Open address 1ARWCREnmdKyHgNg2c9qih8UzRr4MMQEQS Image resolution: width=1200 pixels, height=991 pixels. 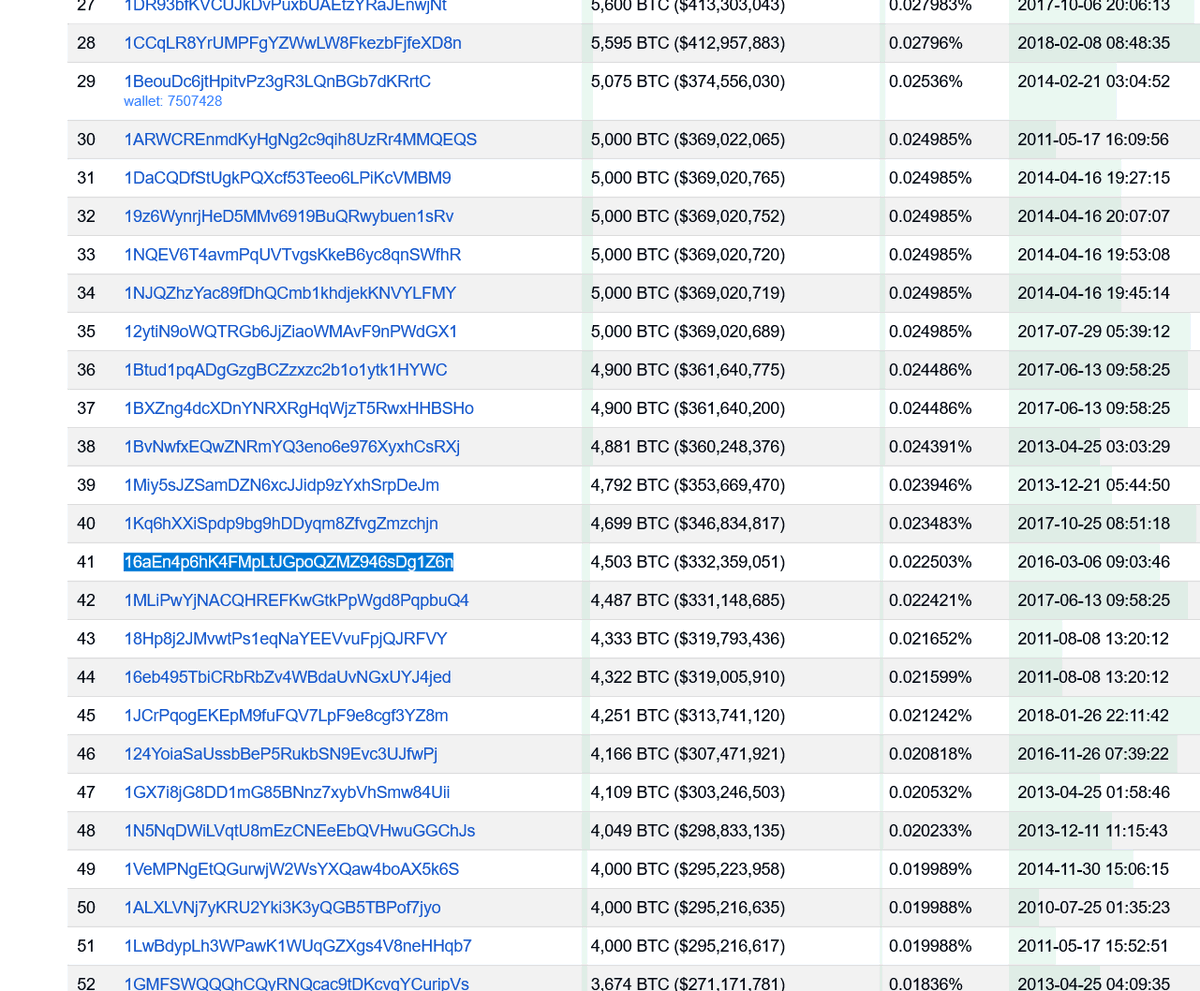click(300, 139)
